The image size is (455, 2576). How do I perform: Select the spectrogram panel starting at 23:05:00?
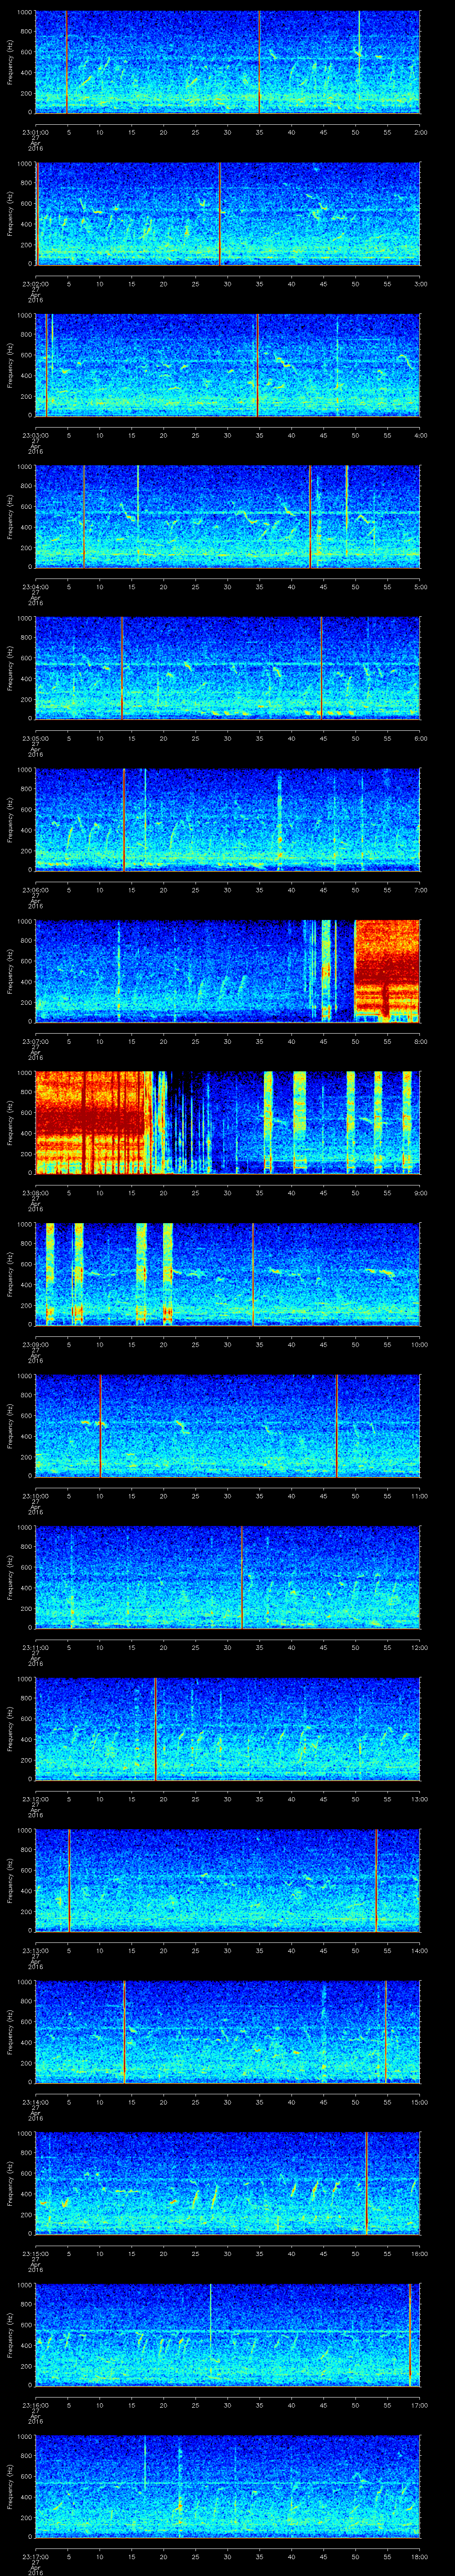click(228, 668)
